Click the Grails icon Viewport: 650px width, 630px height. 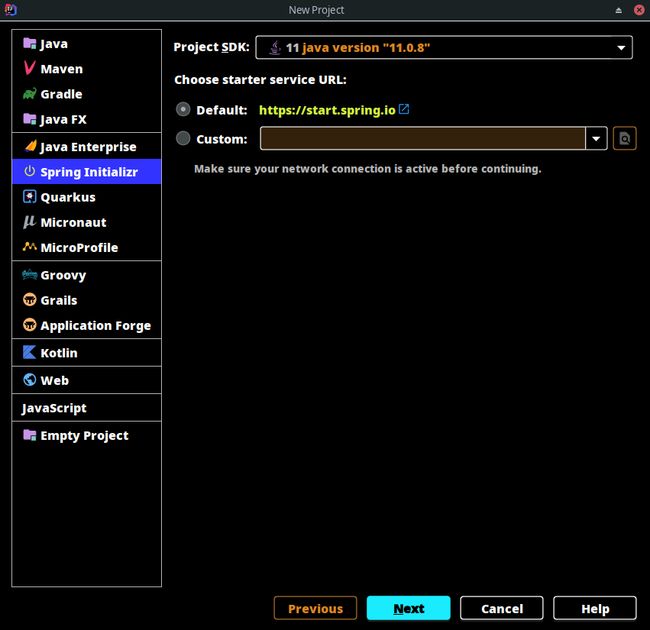point(29,299)
